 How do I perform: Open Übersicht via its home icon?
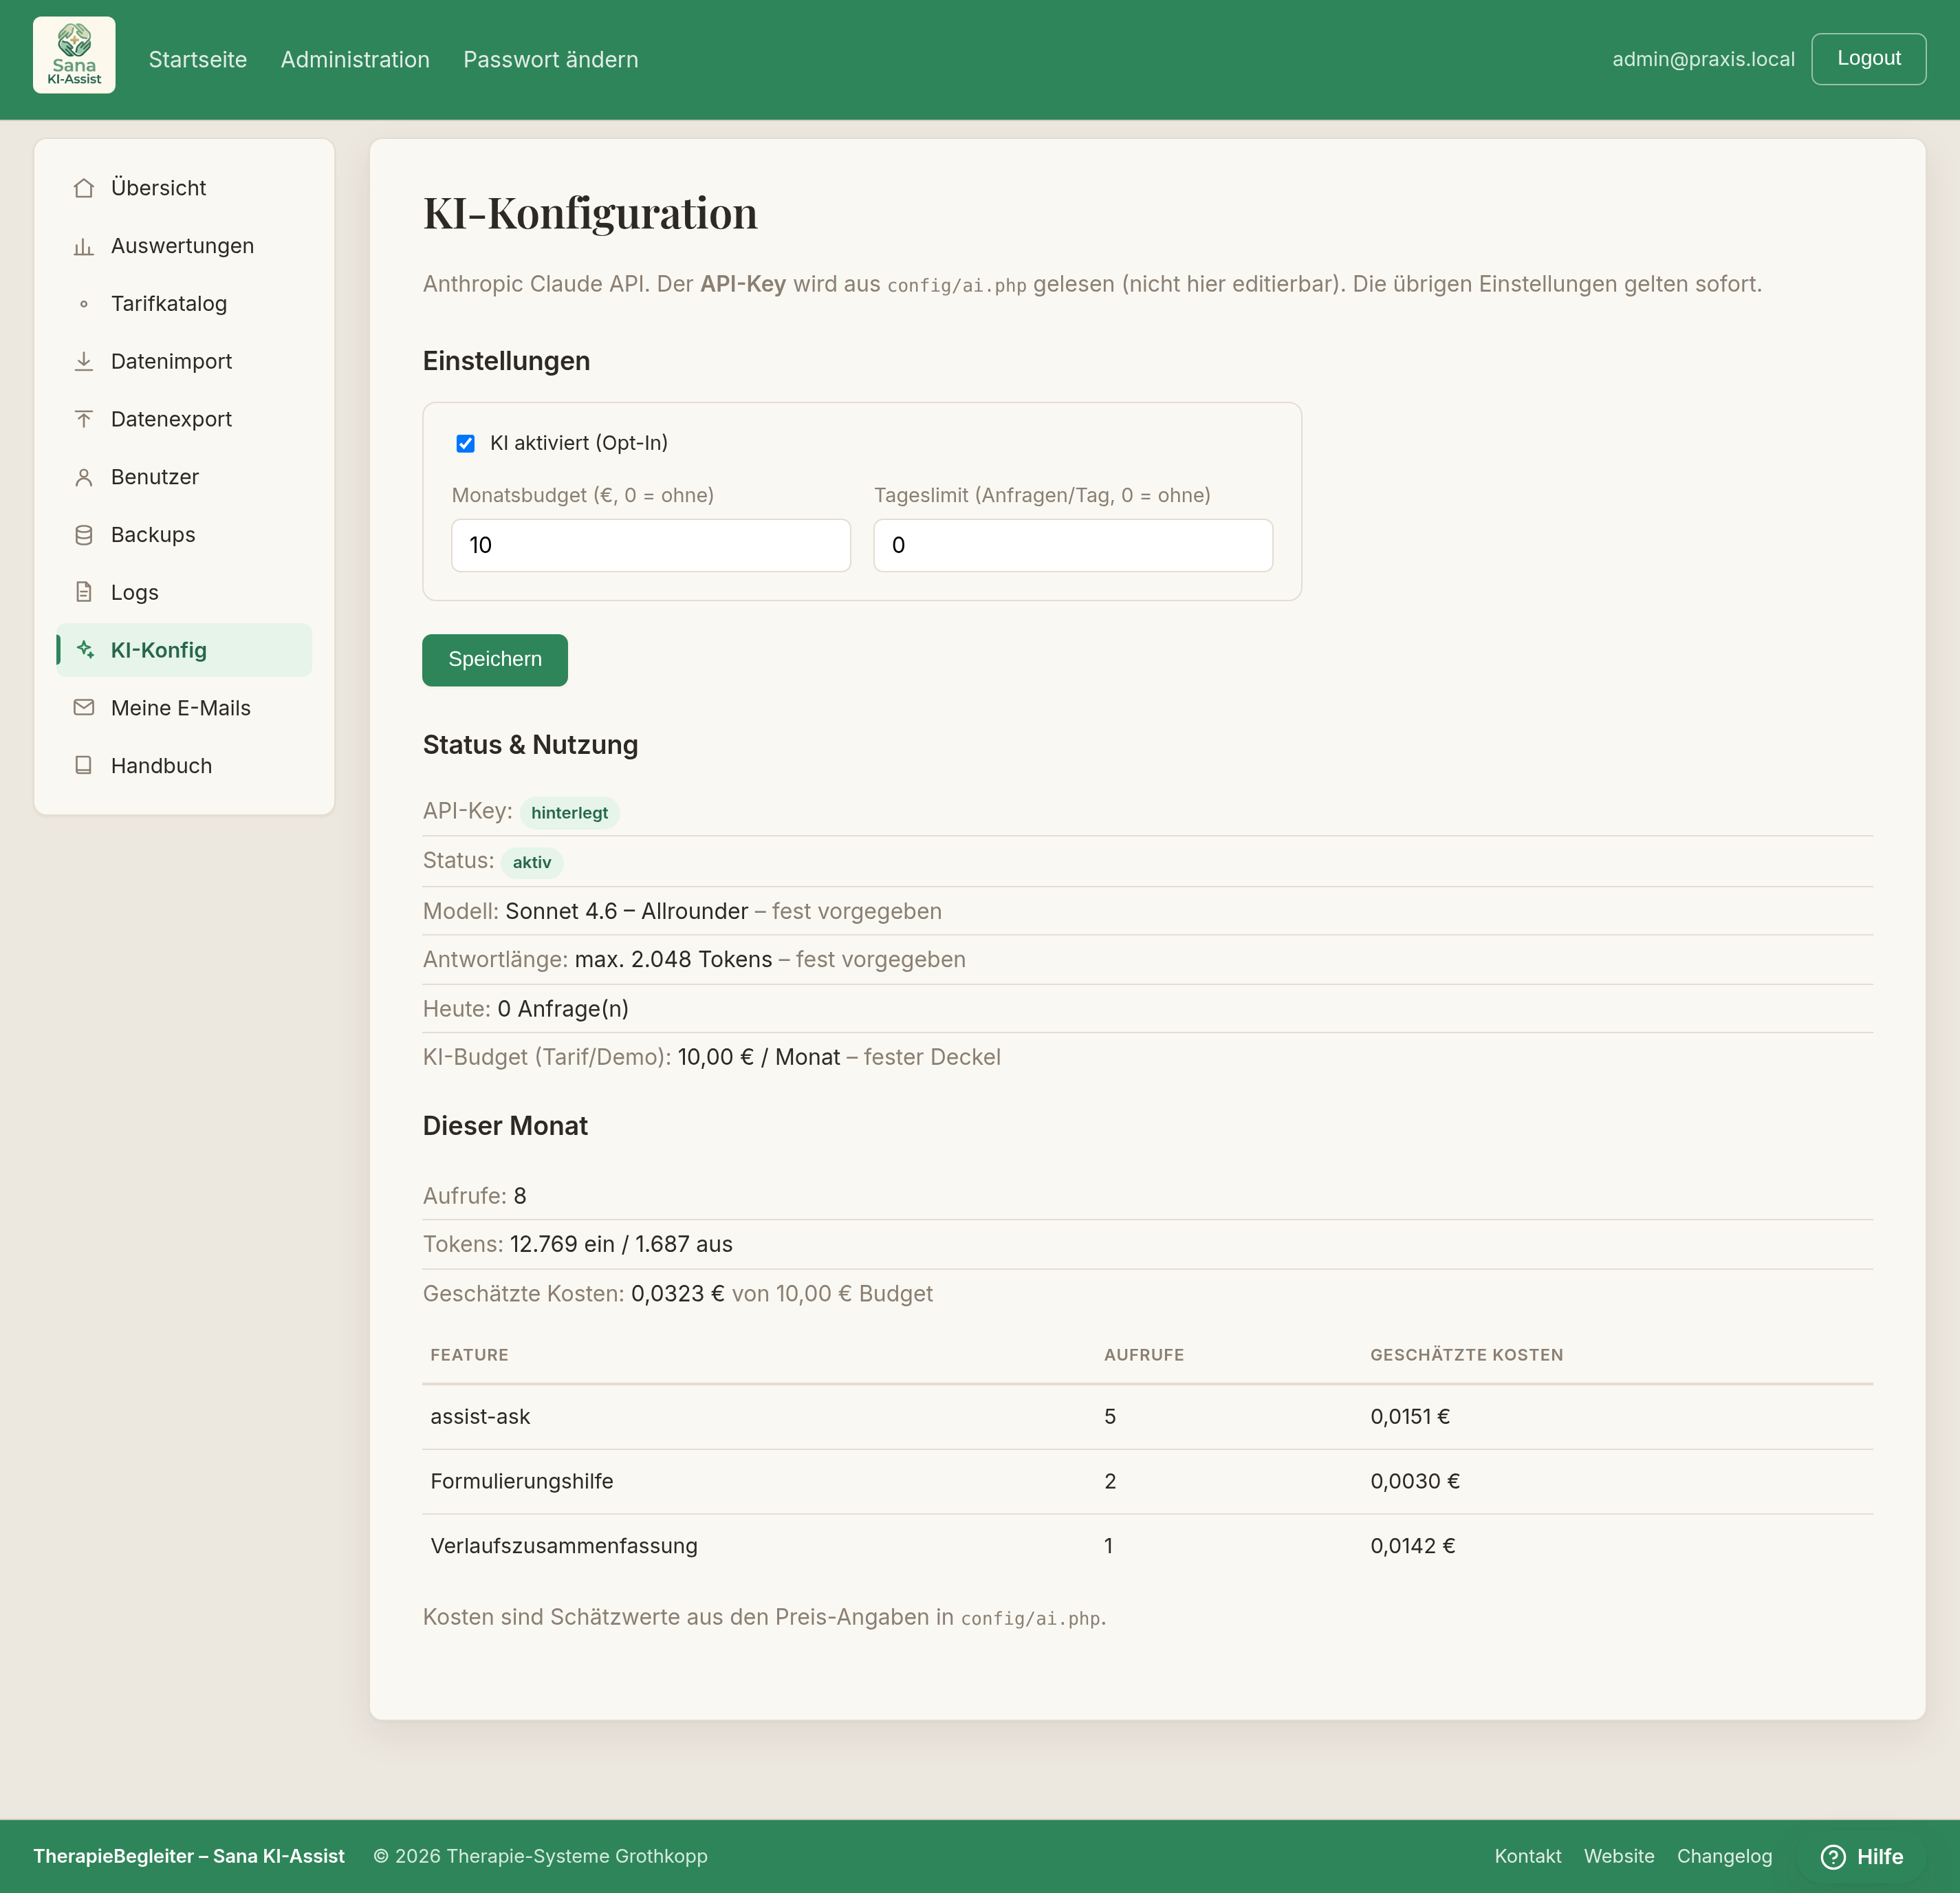click(84, 188)
